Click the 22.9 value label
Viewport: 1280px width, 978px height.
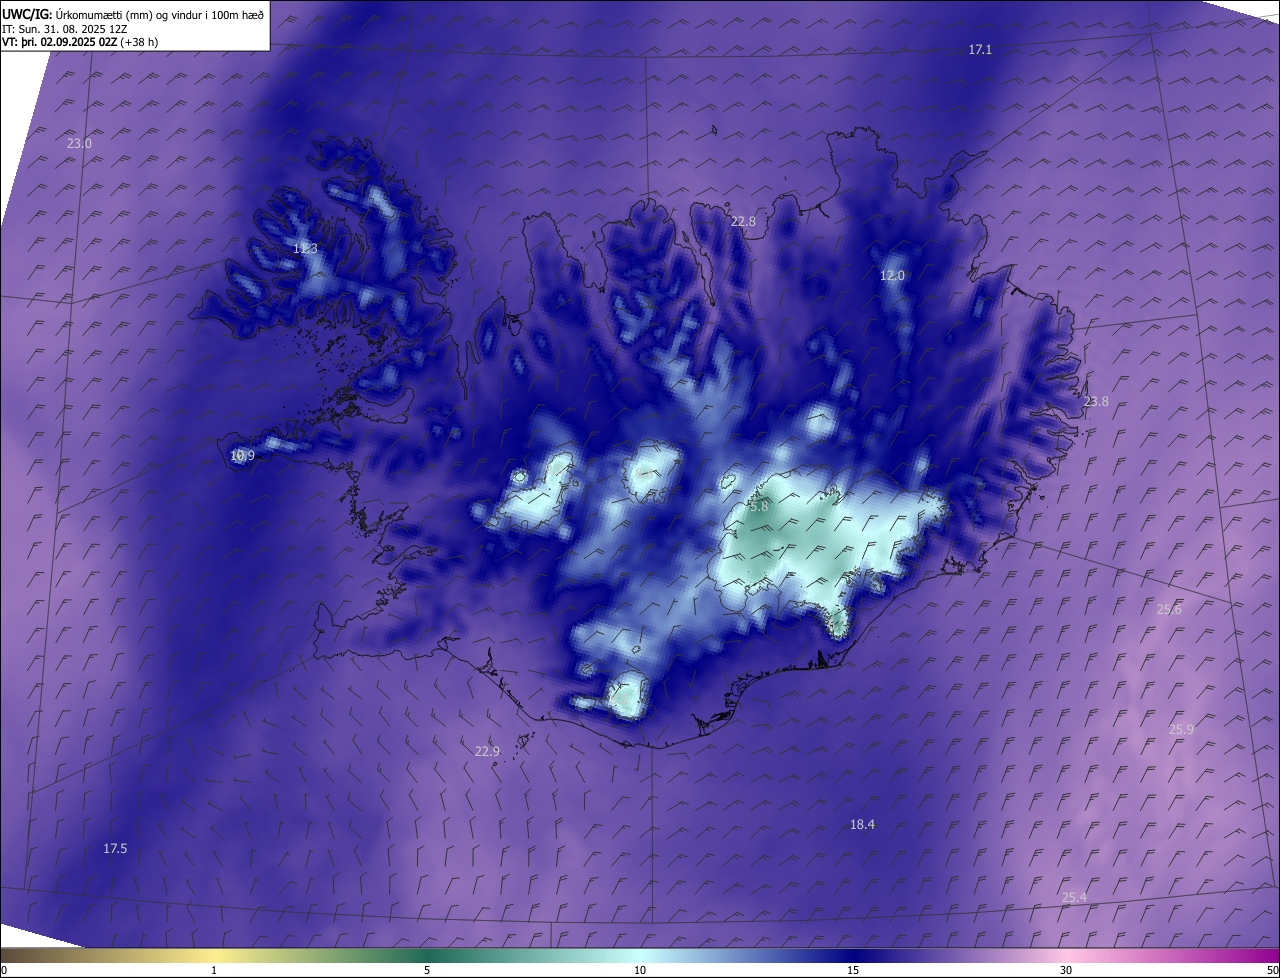coord(487,751)
